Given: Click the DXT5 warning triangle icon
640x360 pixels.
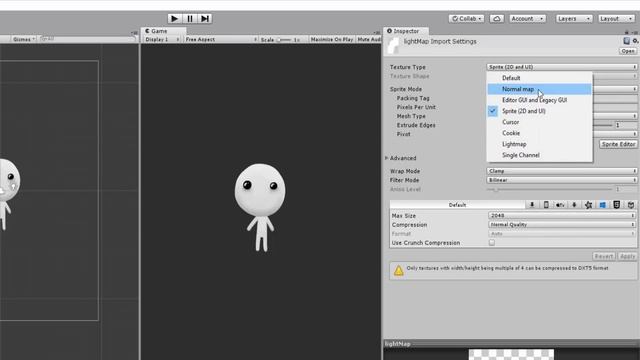Looking at the screenshot, I should coord(398,270).
